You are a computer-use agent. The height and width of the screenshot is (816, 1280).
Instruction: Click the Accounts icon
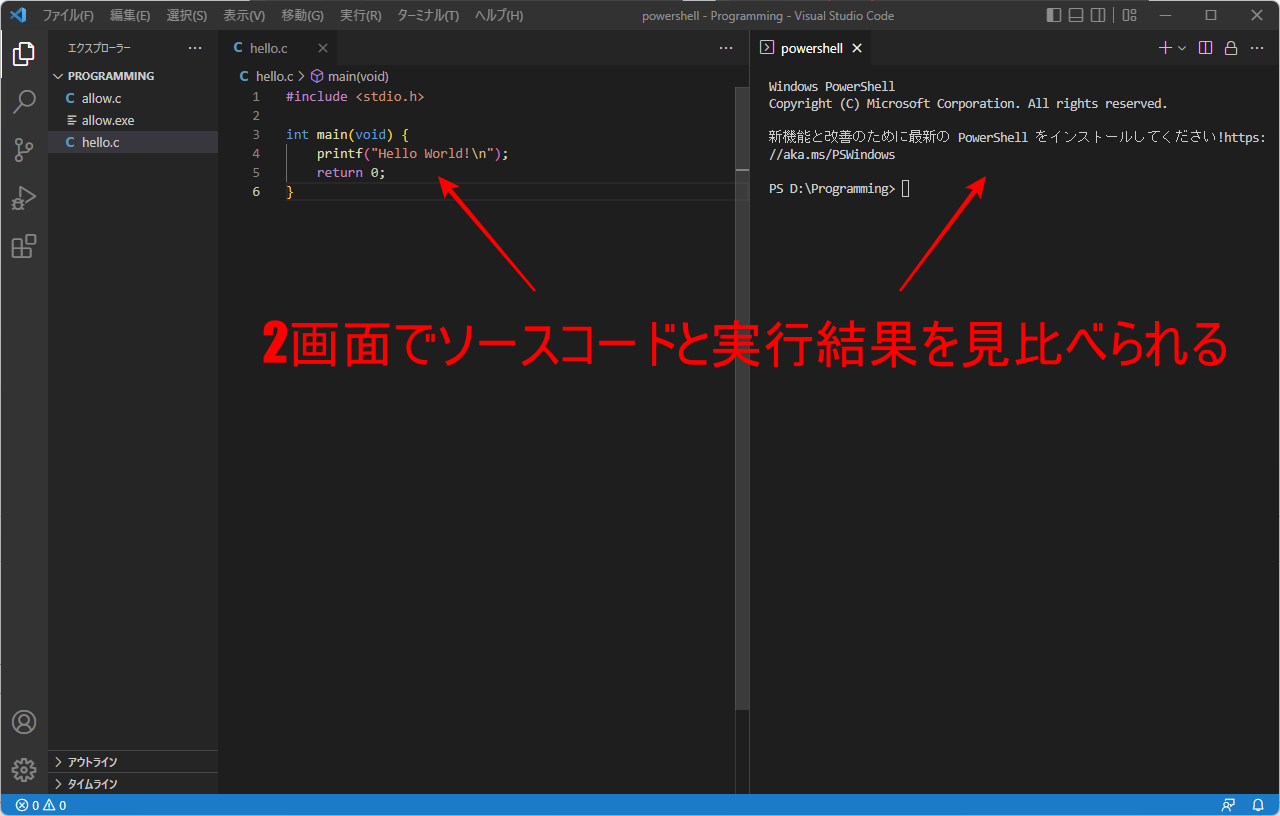tap(24, 722)
